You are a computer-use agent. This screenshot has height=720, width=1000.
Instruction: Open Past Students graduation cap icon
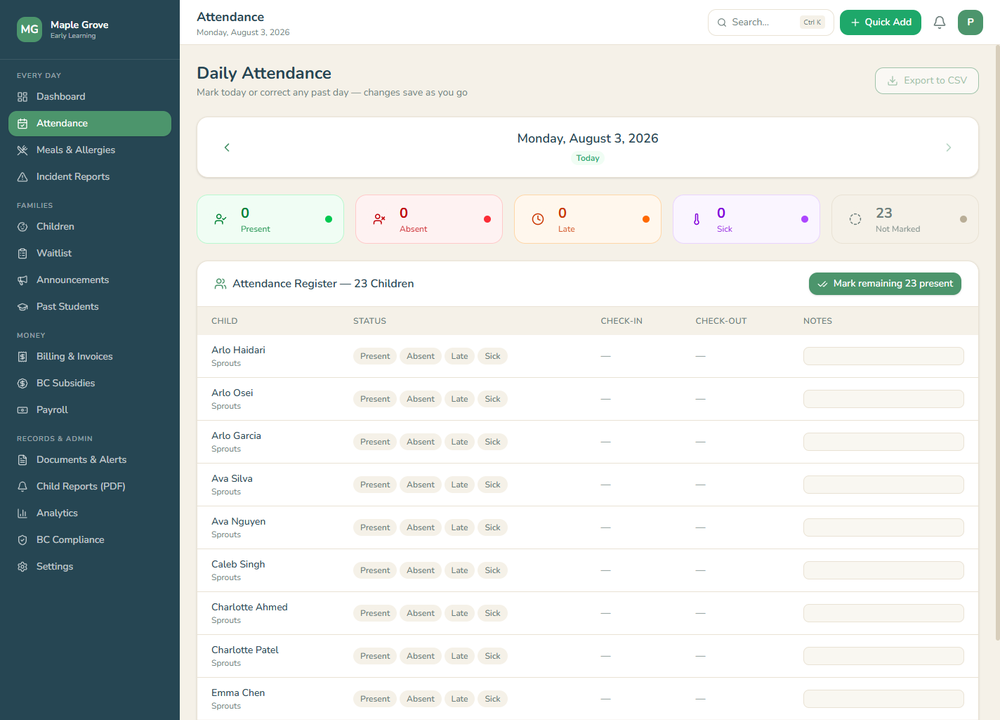coord(22,307)
